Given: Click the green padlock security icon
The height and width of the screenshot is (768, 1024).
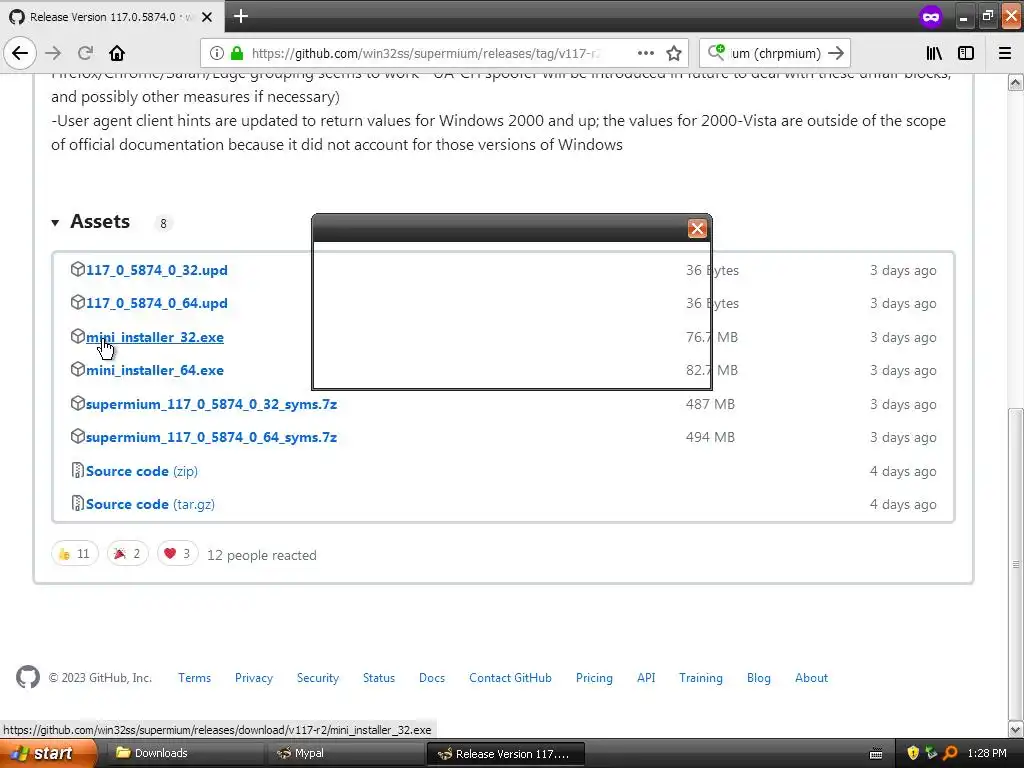Looking at the screenshot, I should tap(237, 54).
